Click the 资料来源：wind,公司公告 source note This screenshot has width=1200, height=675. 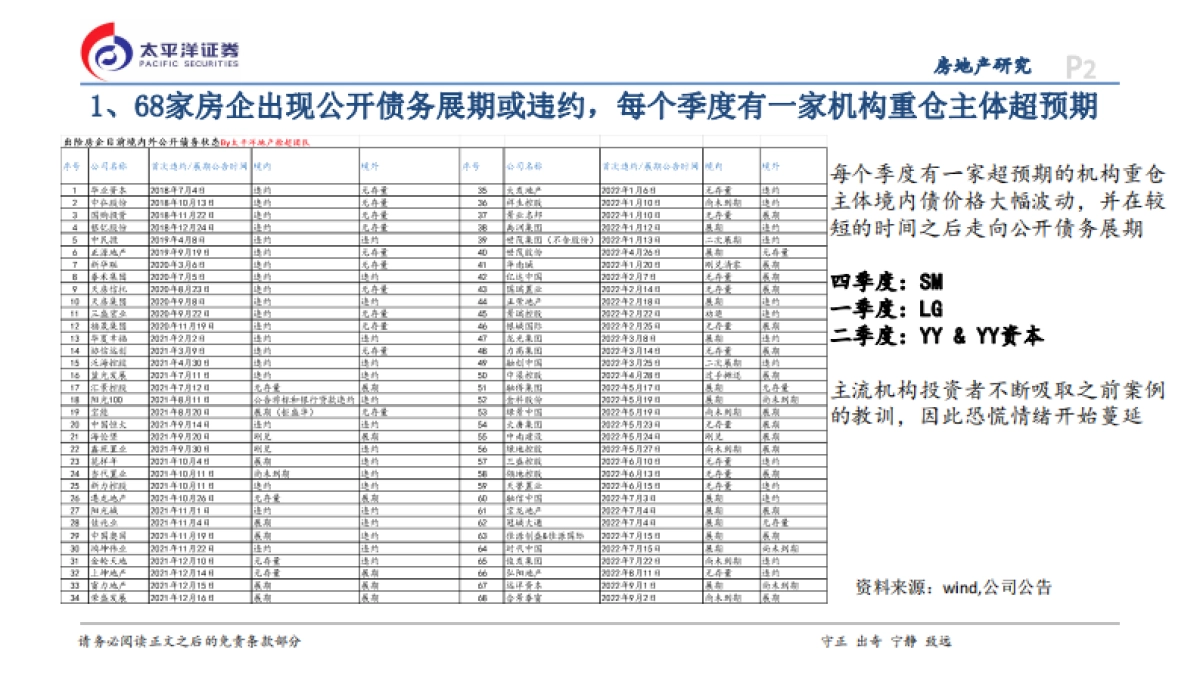point(954,587)
